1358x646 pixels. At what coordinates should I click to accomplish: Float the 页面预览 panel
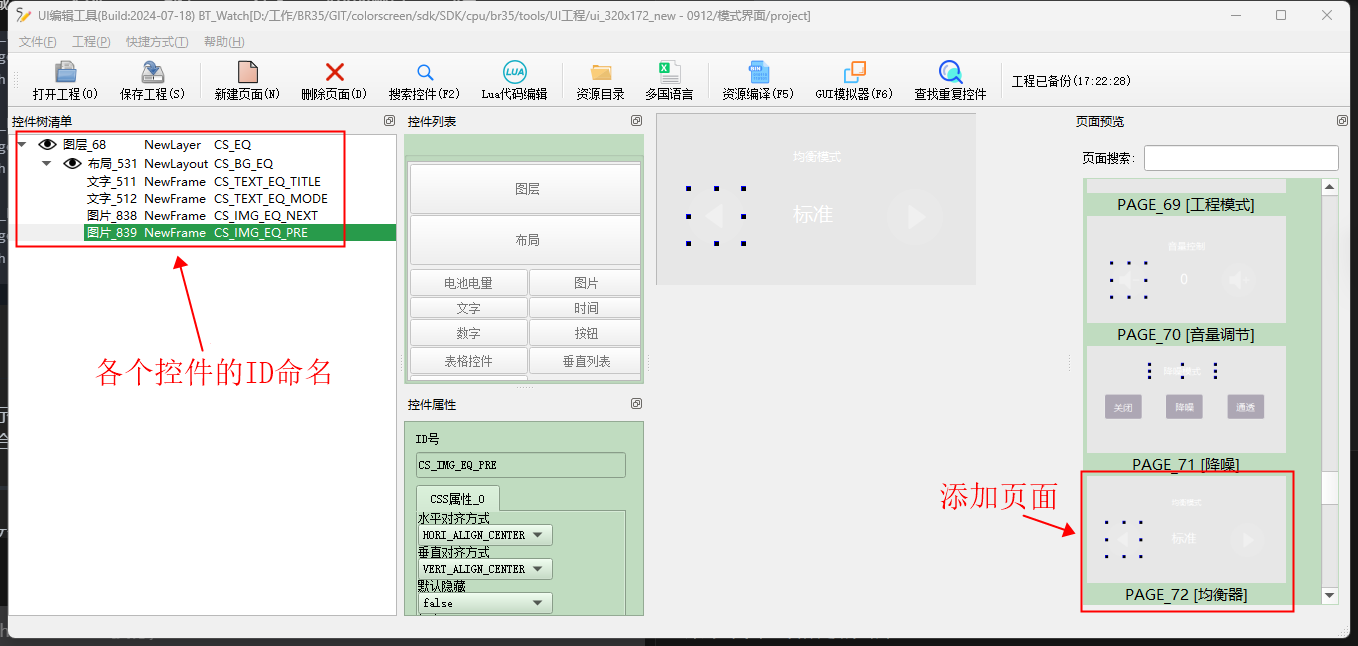coord(1342,121)
